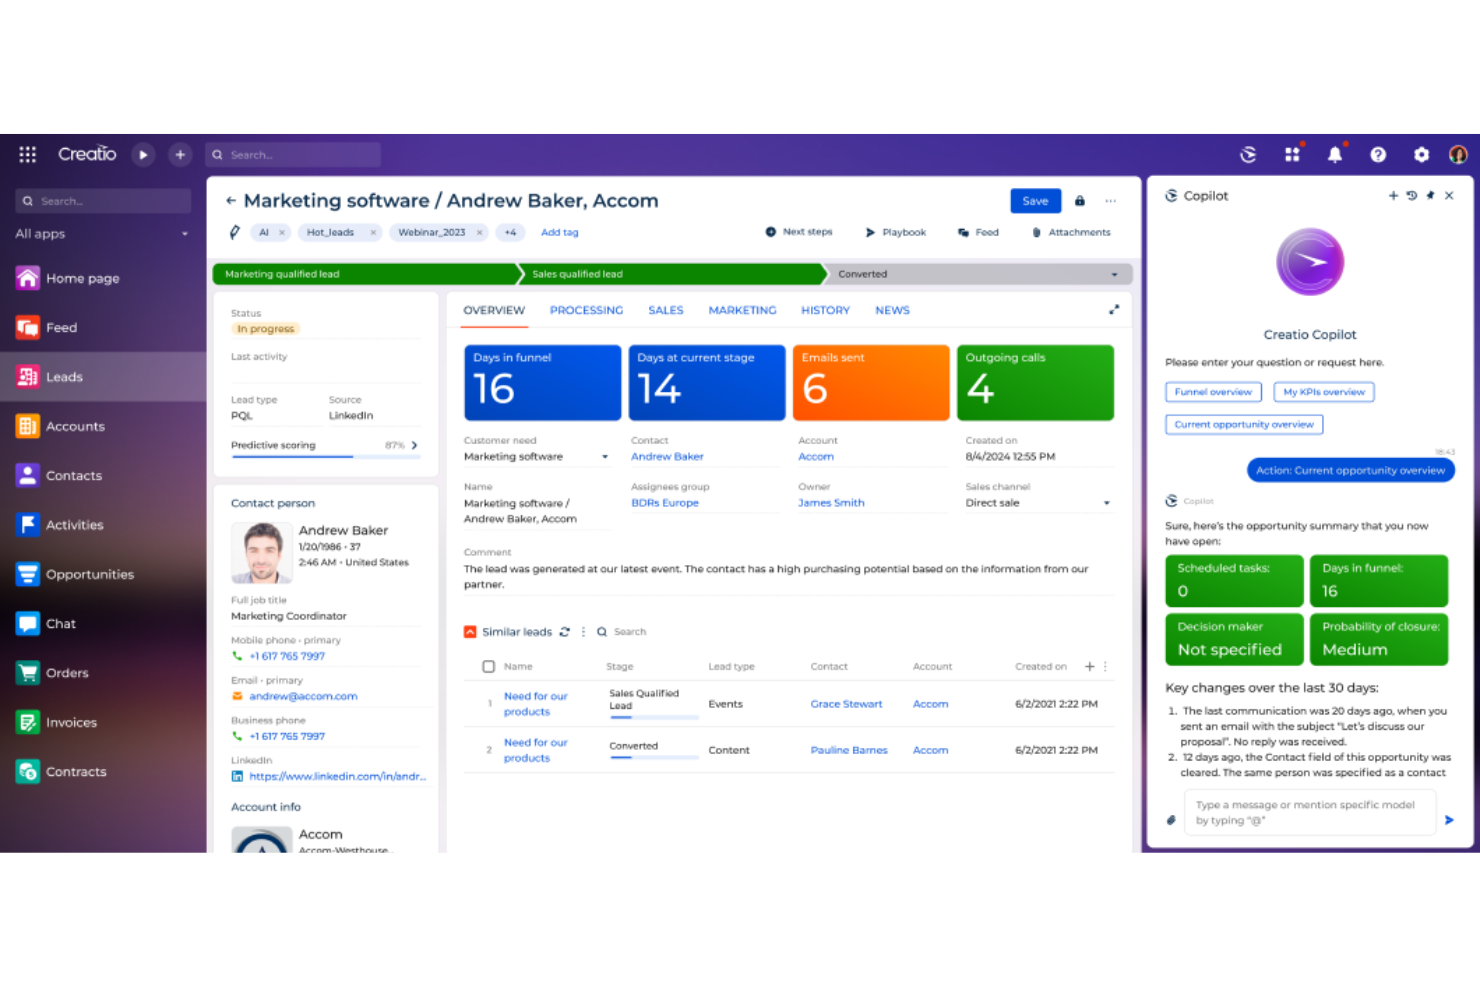Image resolution: width=1480 pixels, height=987 pixels.
Task: Open the Leads section in the sidebar
Action: click(x=64, y=376)
